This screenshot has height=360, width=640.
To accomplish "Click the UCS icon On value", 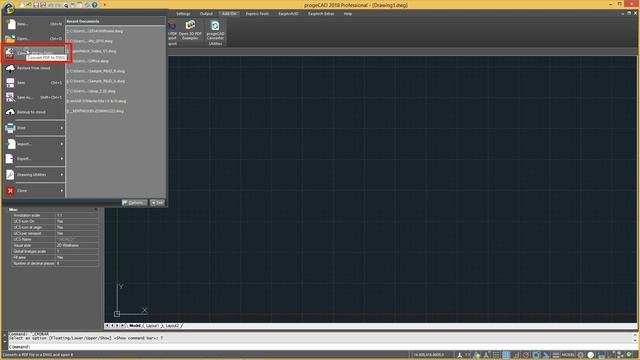I will coord(77,221).
